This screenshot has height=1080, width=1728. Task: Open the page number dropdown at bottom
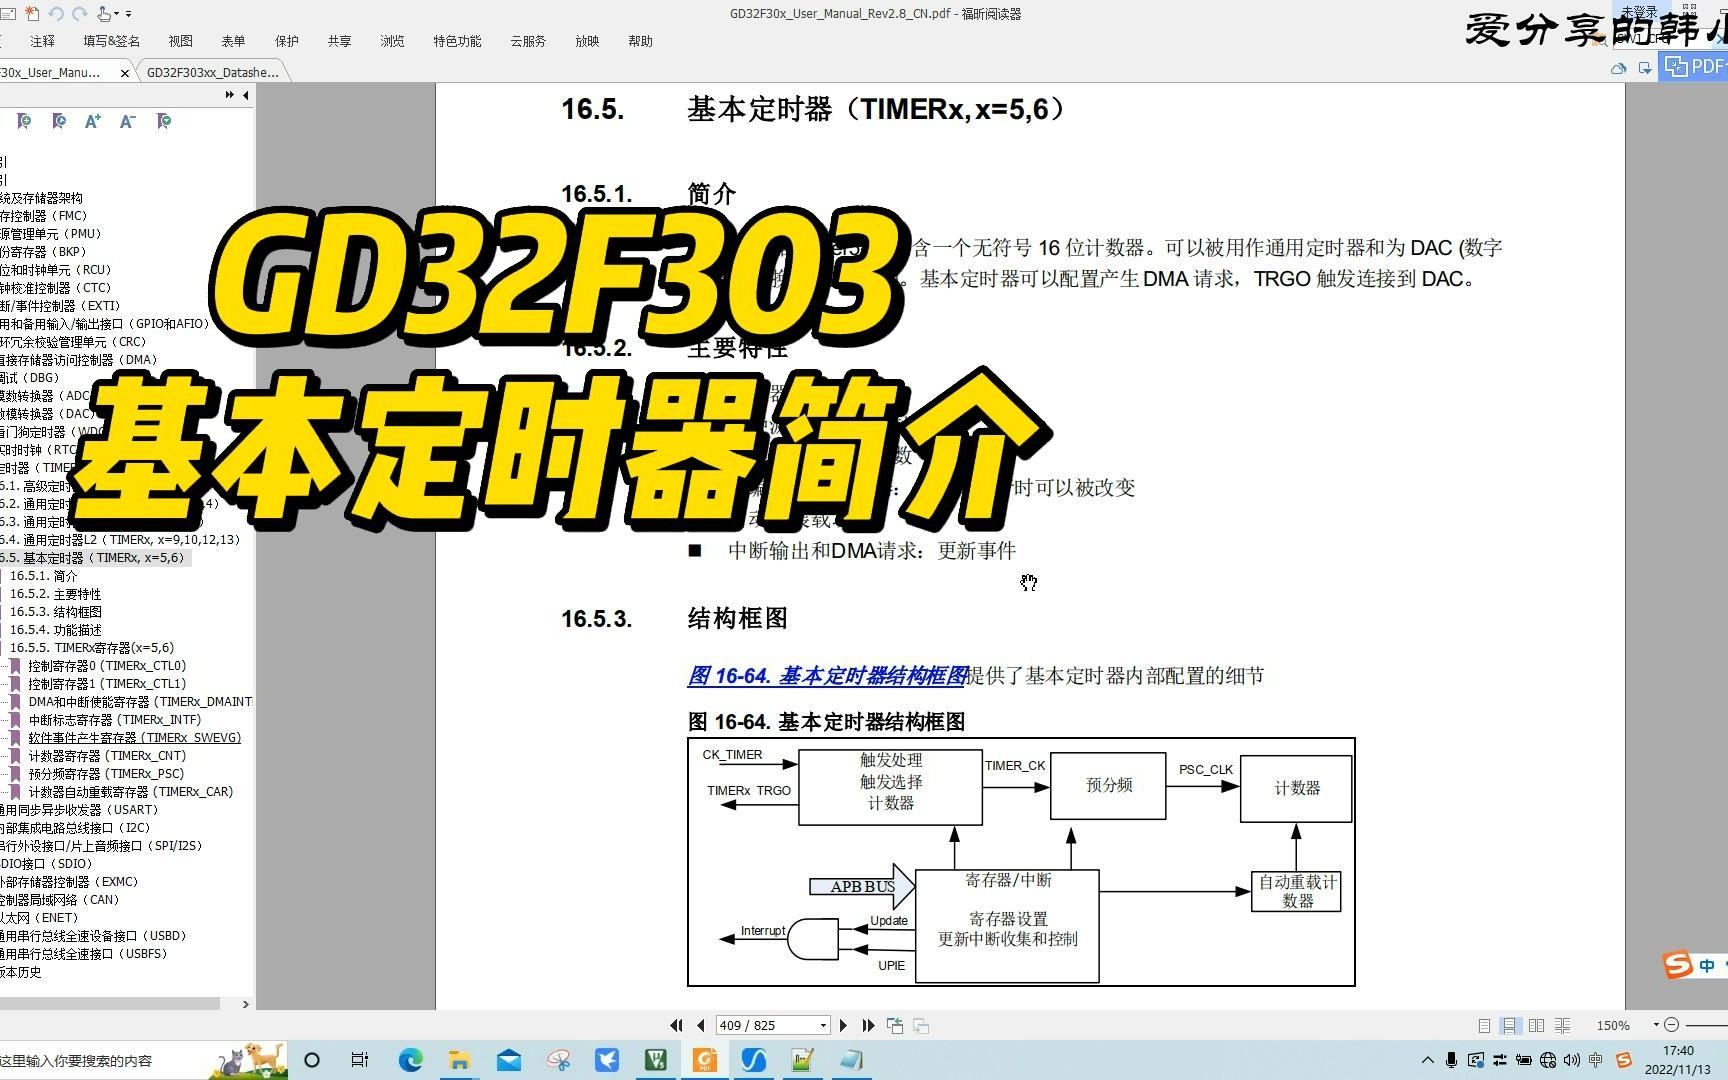[823, 1025]
